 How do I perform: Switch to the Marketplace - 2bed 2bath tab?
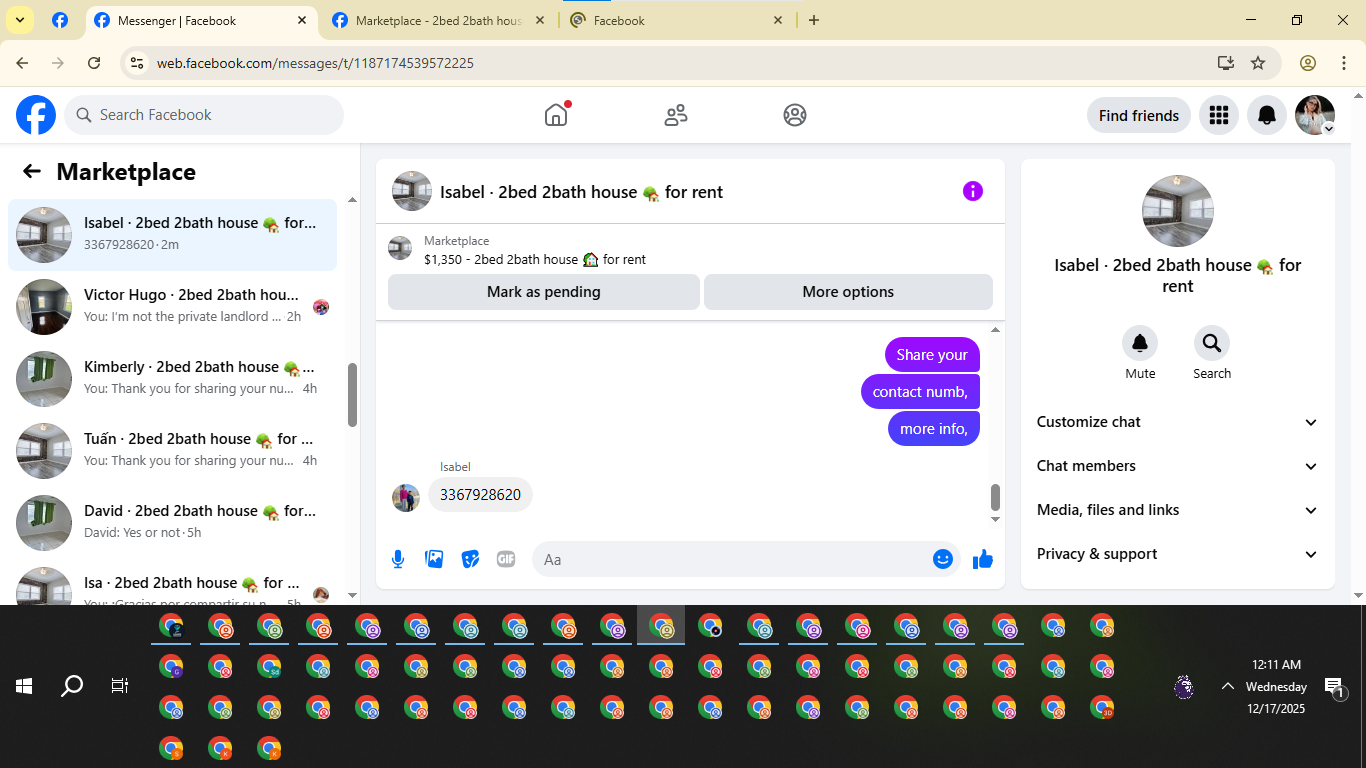440,20
